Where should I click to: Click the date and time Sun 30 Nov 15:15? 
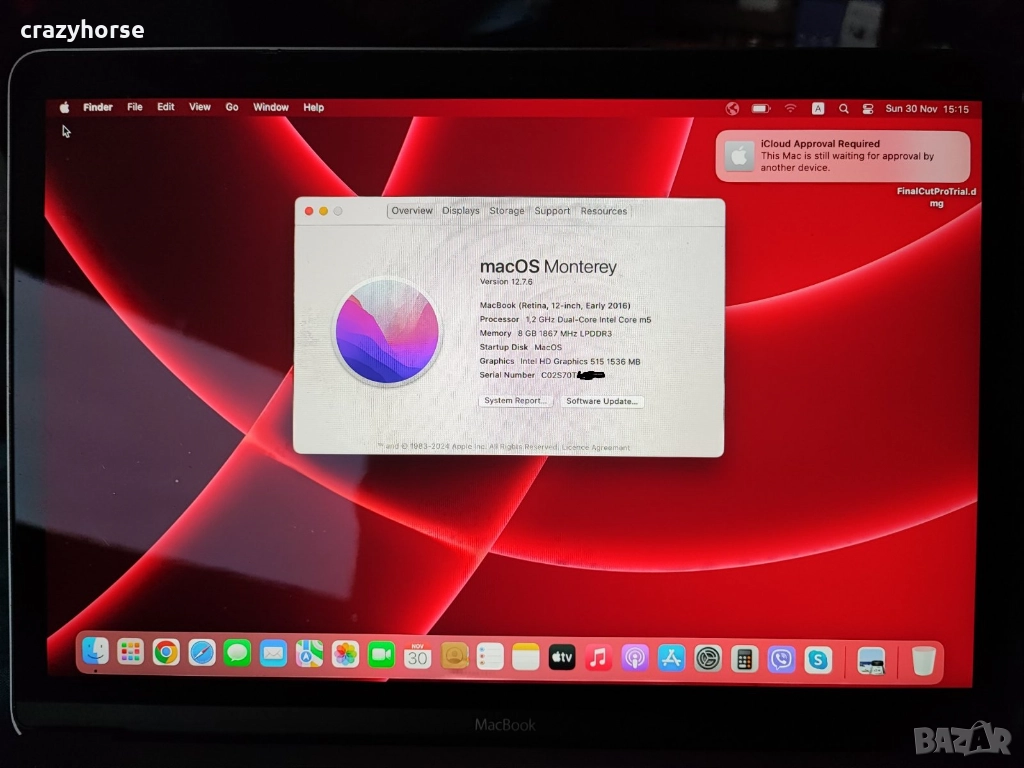point(927,109)
